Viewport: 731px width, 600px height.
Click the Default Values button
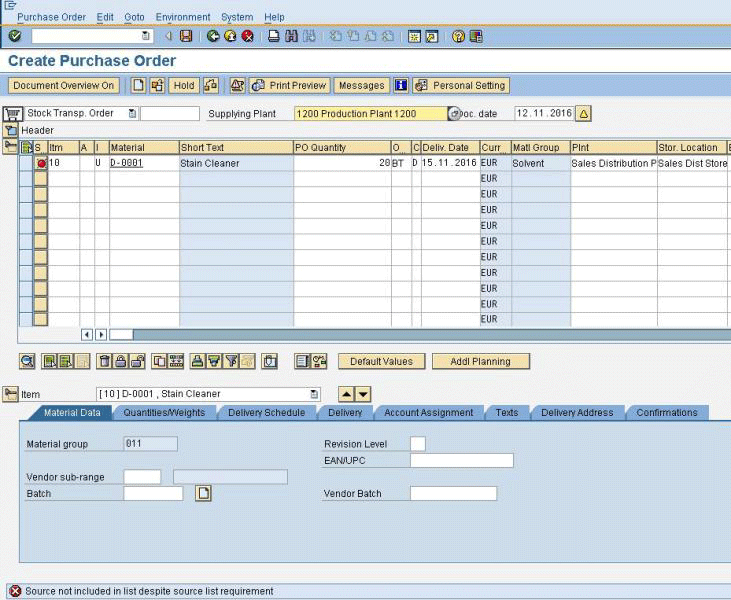[x=381, y=361]
